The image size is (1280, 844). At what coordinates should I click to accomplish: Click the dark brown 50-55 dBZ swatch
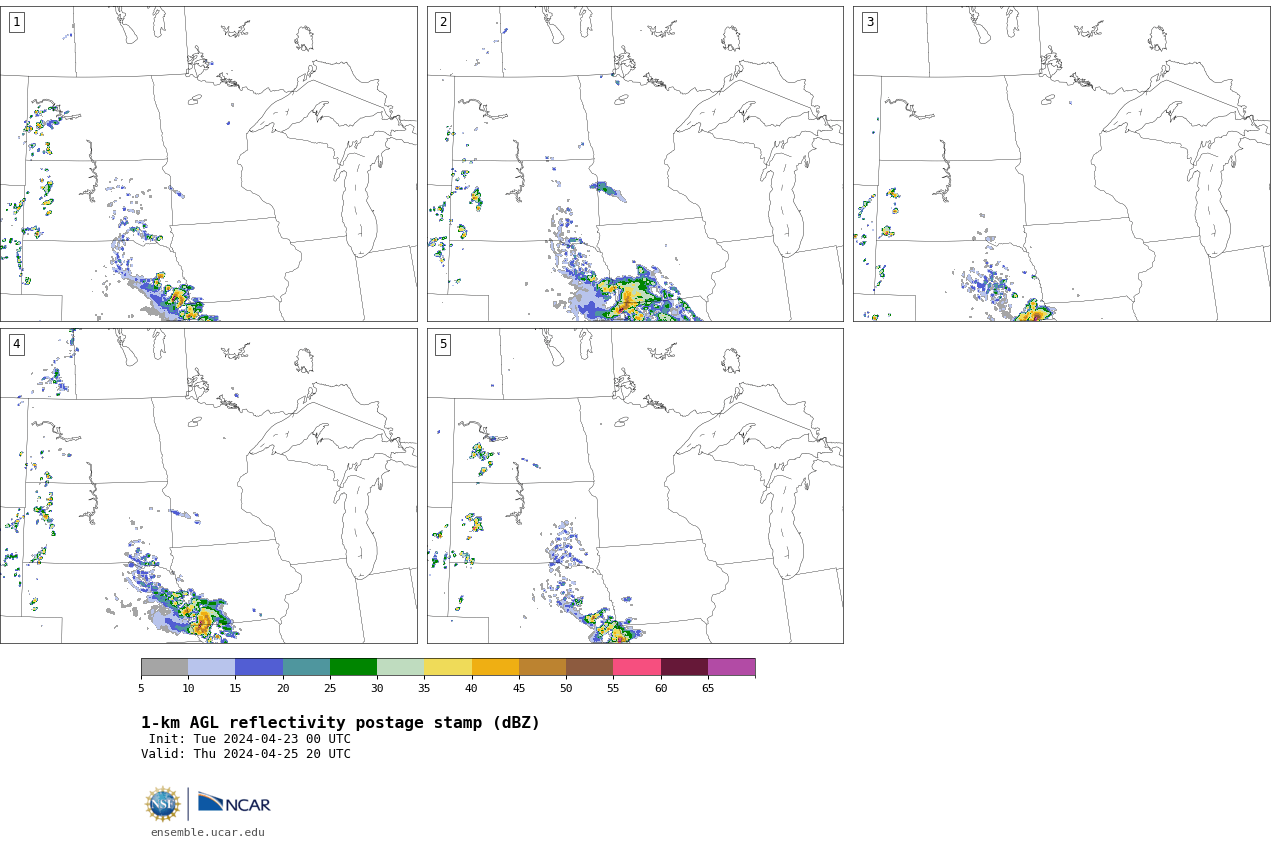point(589,667)
